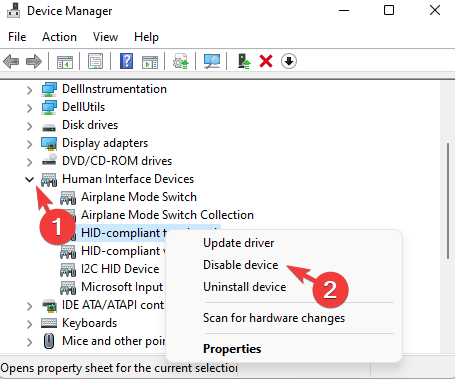
Task: Click the DellUtils monitor icon
Action: [49, 107]
